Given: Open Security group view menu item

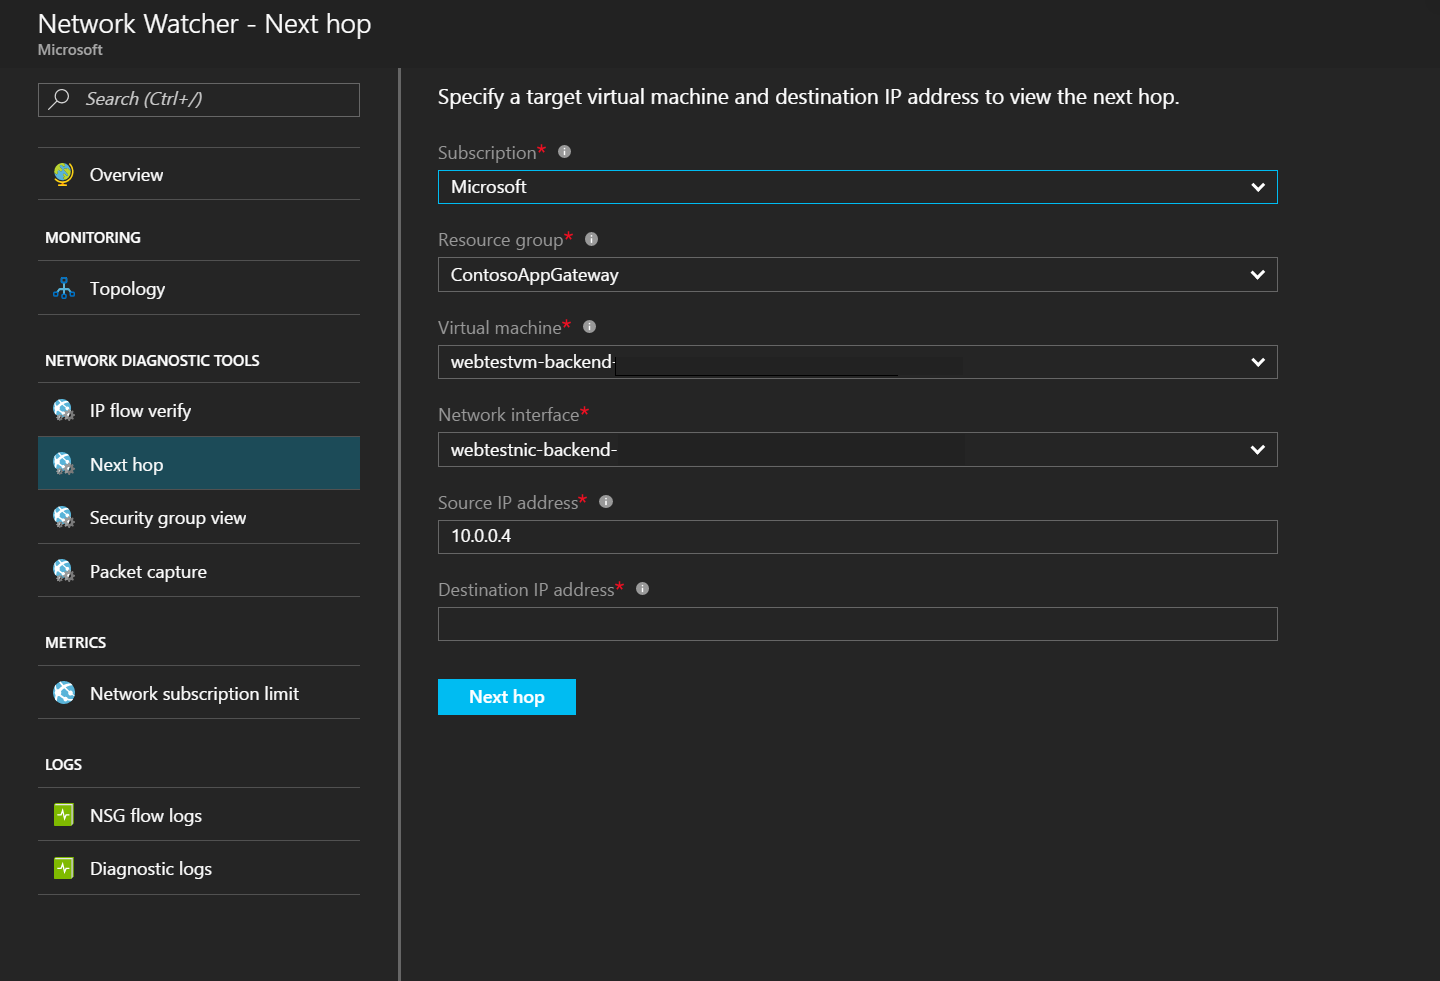Looking at the screenshot, I should point(167,518).
